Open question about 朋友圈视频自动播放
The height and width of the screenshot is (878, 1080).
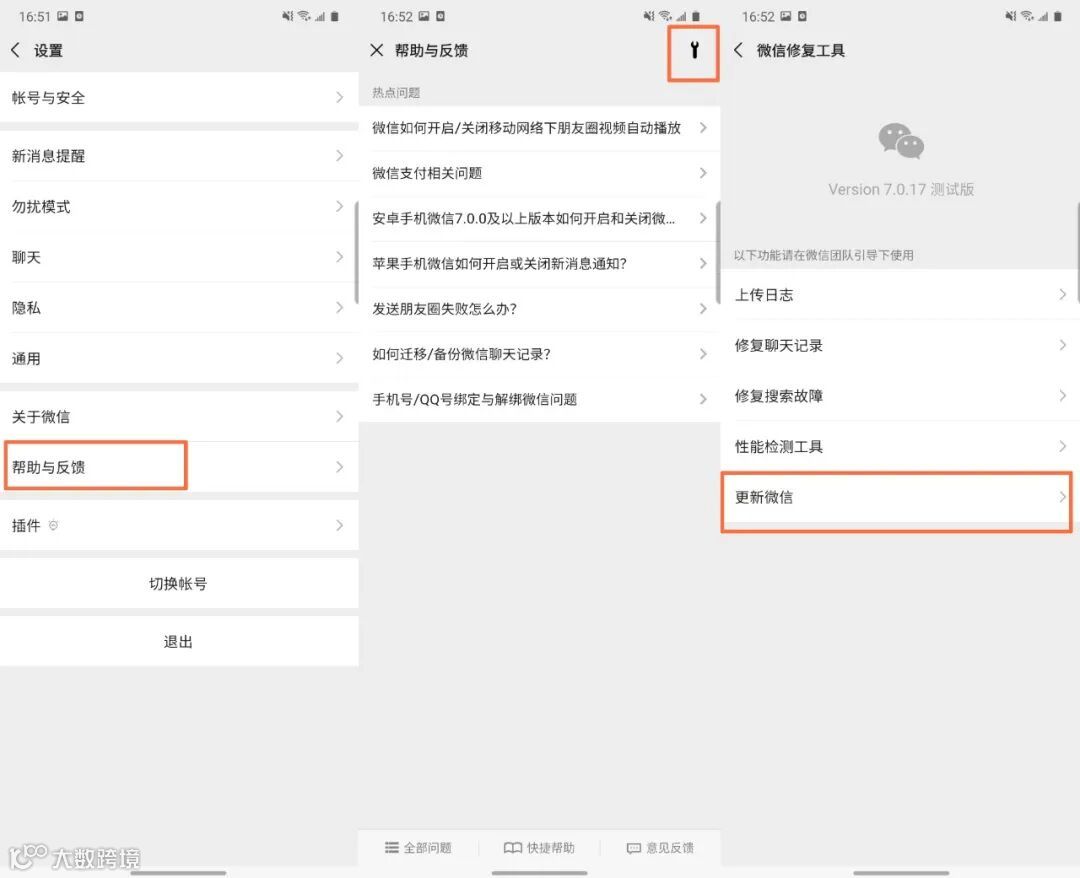click(539, 127)
